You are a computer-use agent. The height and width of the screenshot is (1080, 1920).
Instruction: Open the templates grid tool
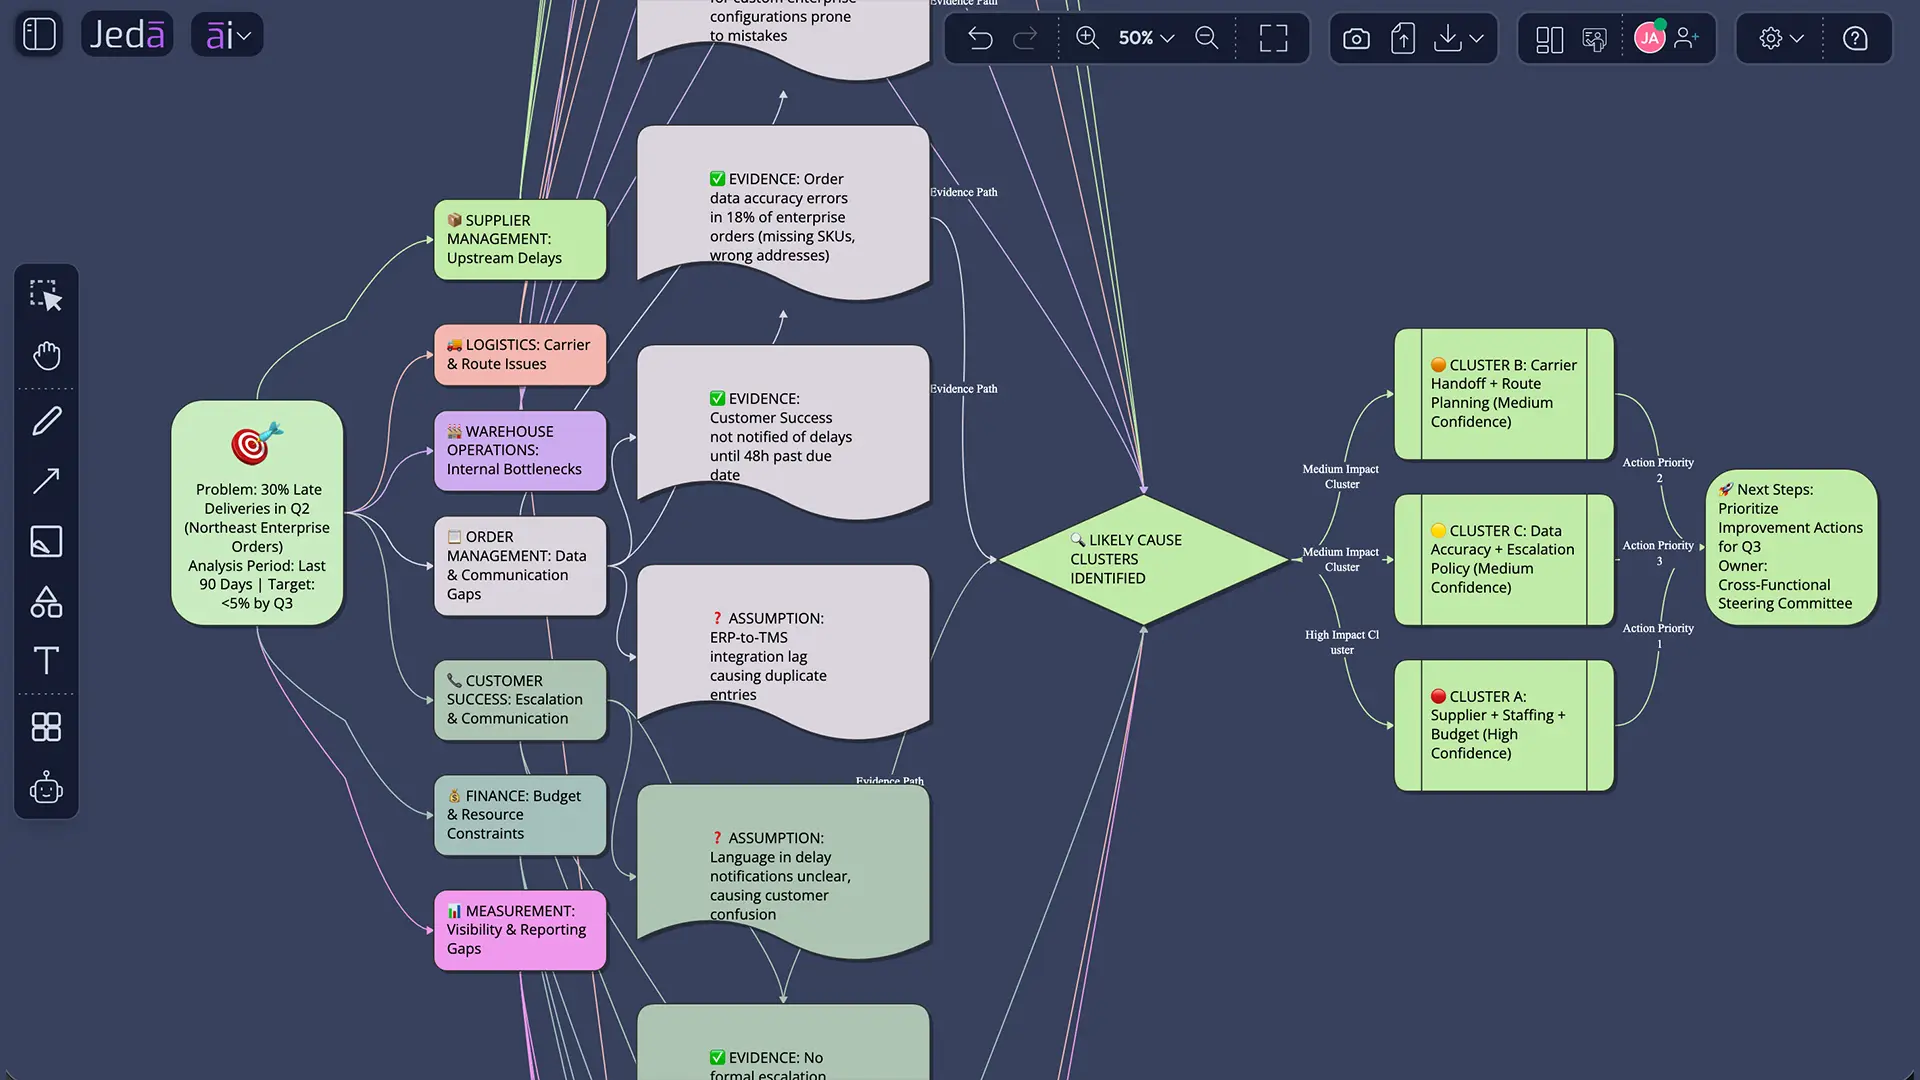click(46, 727)
